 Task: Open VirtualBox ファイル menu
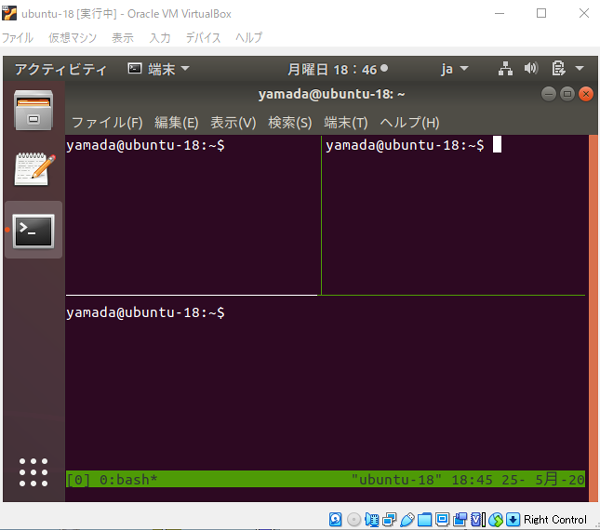[18, 38]
